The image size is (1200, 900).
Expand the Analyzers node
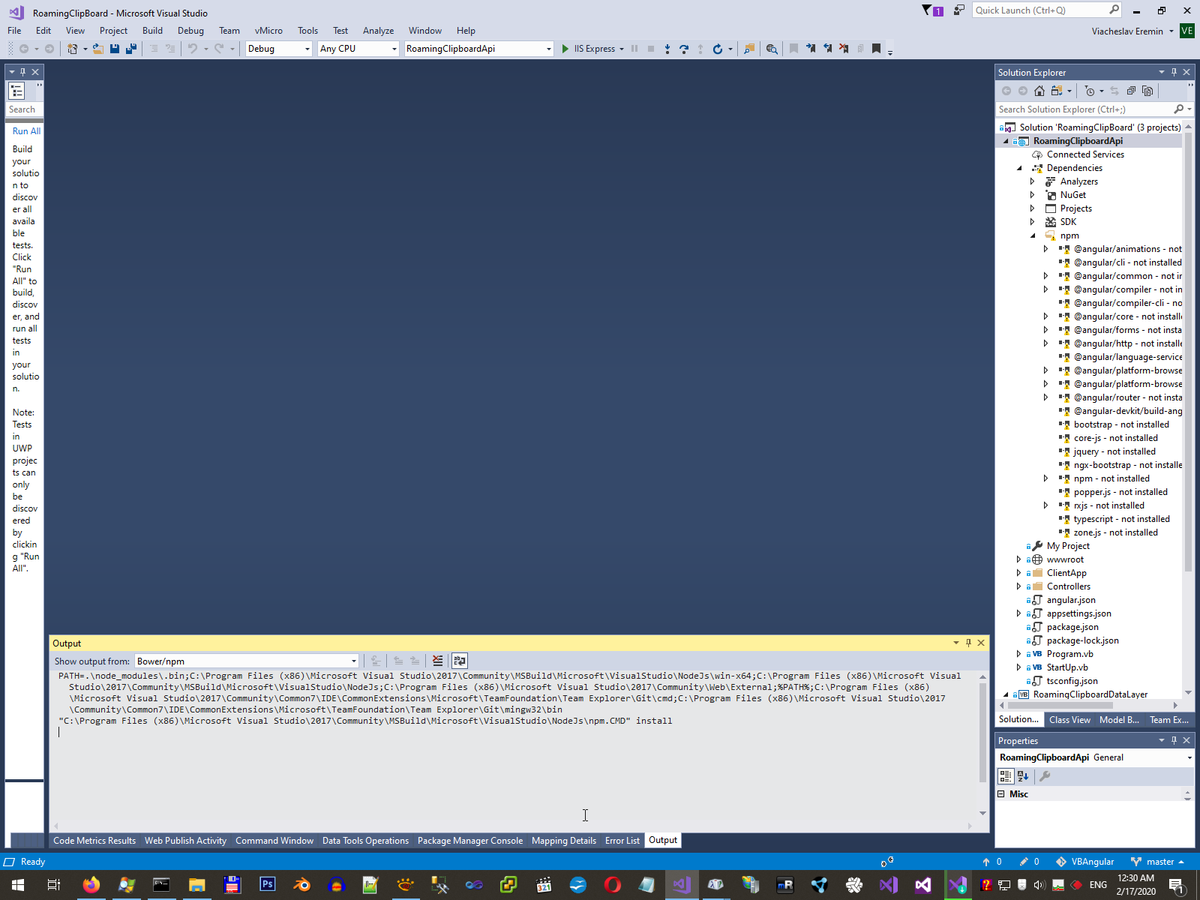[x=1032, y=182]
